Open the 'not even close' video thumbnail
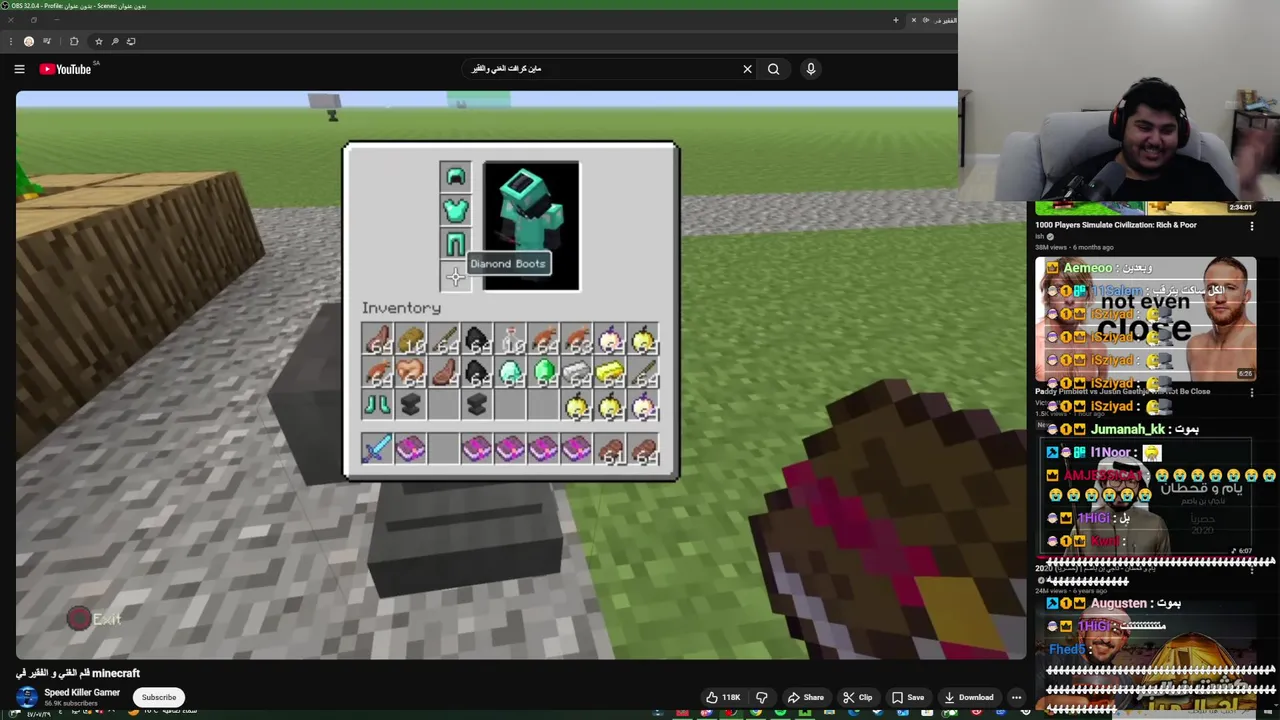 tap(1145, 319)
